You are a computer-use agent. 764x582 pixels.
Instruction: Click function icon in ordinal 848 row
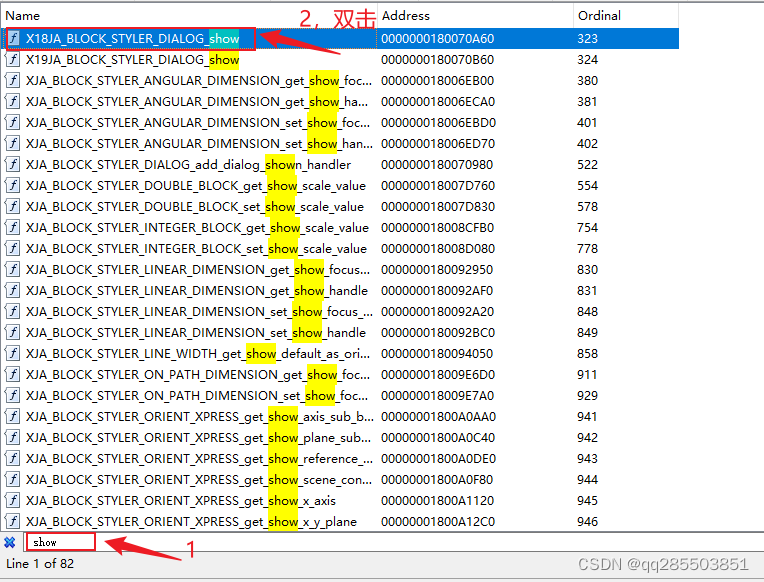[13, 311]
